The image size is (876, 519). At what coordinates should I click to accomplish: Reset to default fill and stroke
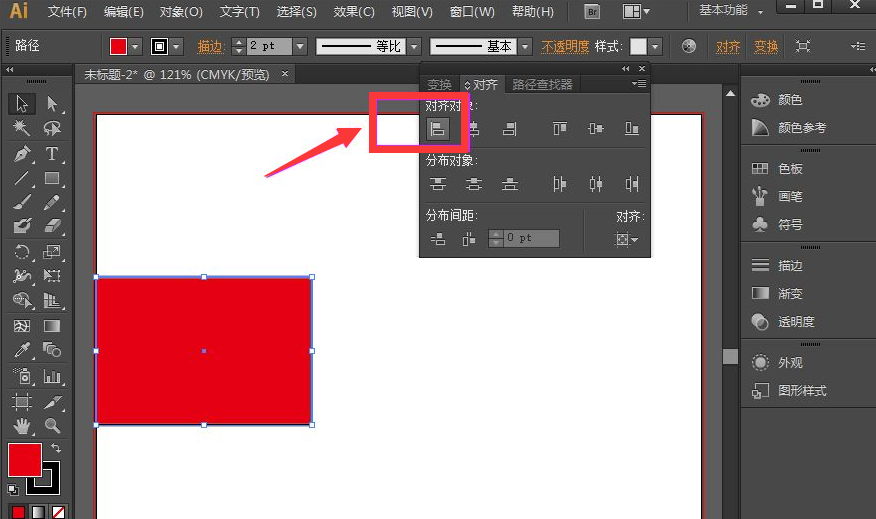13,490
